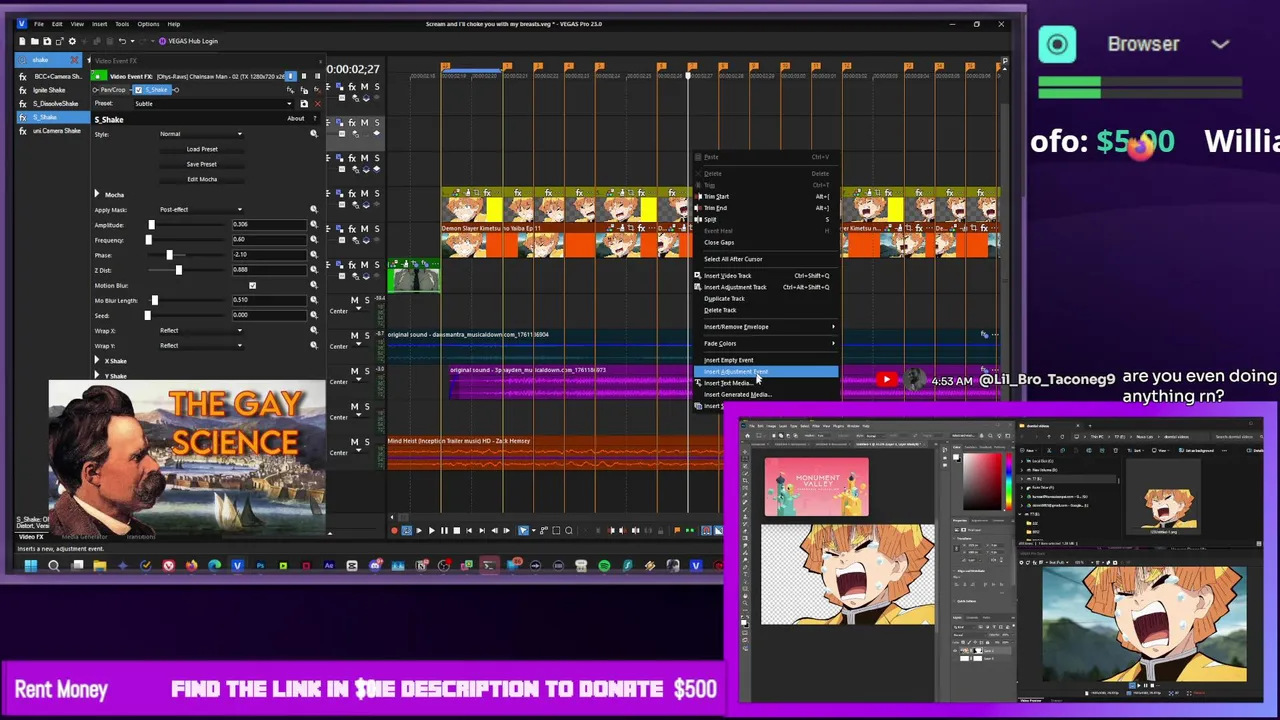Viewport: 1280px width, 720px height.
Task: Solo first video track with S button
Action: (x=376, y=87)
